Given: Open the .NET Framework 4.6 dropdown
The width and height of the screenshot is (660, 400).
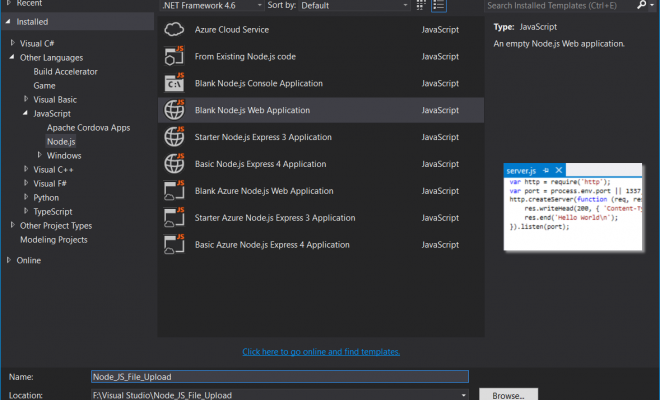Looking at the screenshot, I should (x=212, y=5).
